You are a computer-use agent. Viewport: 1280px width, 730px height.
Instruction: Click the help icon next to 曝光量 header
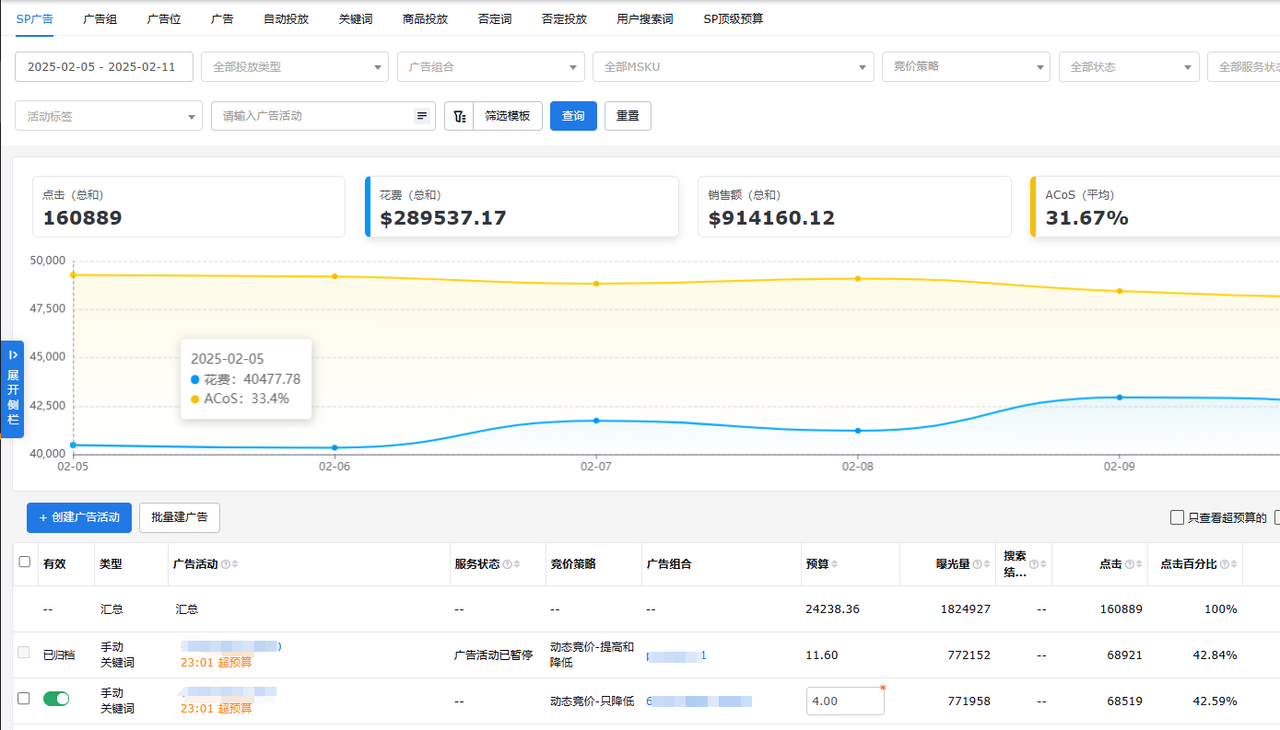tap(977, 564)
